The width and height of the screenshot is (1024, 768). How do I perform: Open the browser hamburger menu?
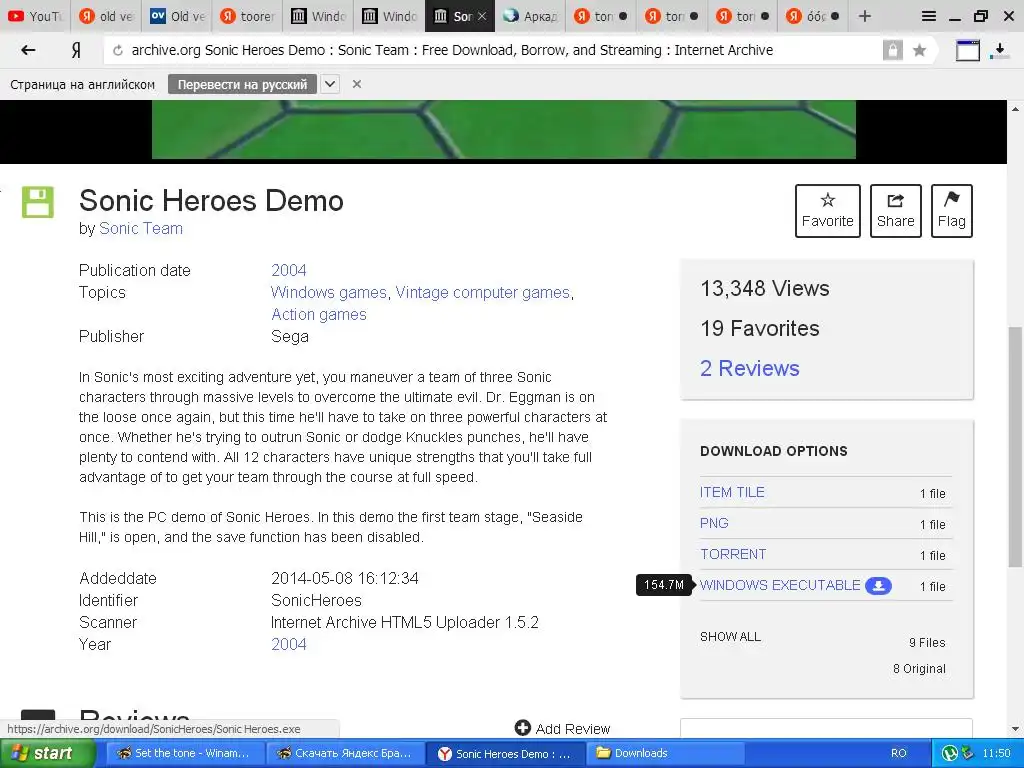[929, 16]
